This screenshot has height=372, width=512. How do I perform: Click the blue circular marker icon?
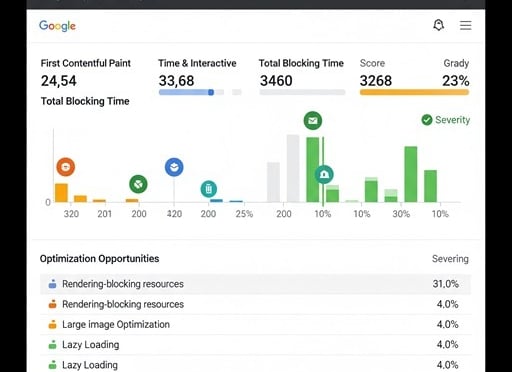click(174, 167)
